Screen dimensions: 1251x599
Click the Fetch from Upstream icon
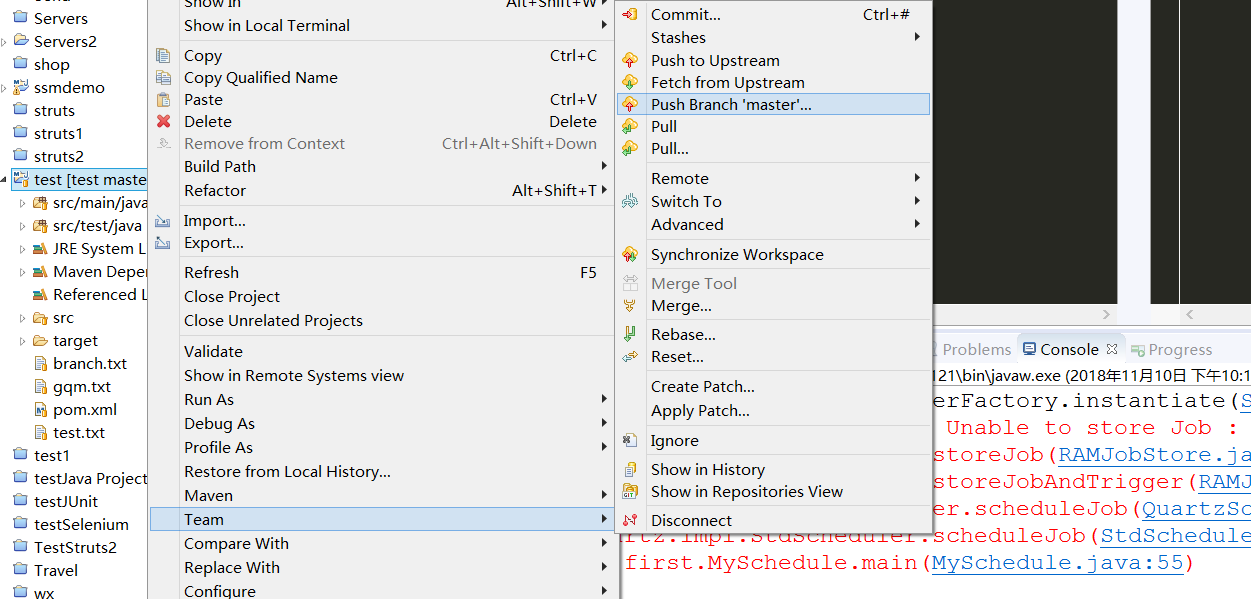point(630,83)
